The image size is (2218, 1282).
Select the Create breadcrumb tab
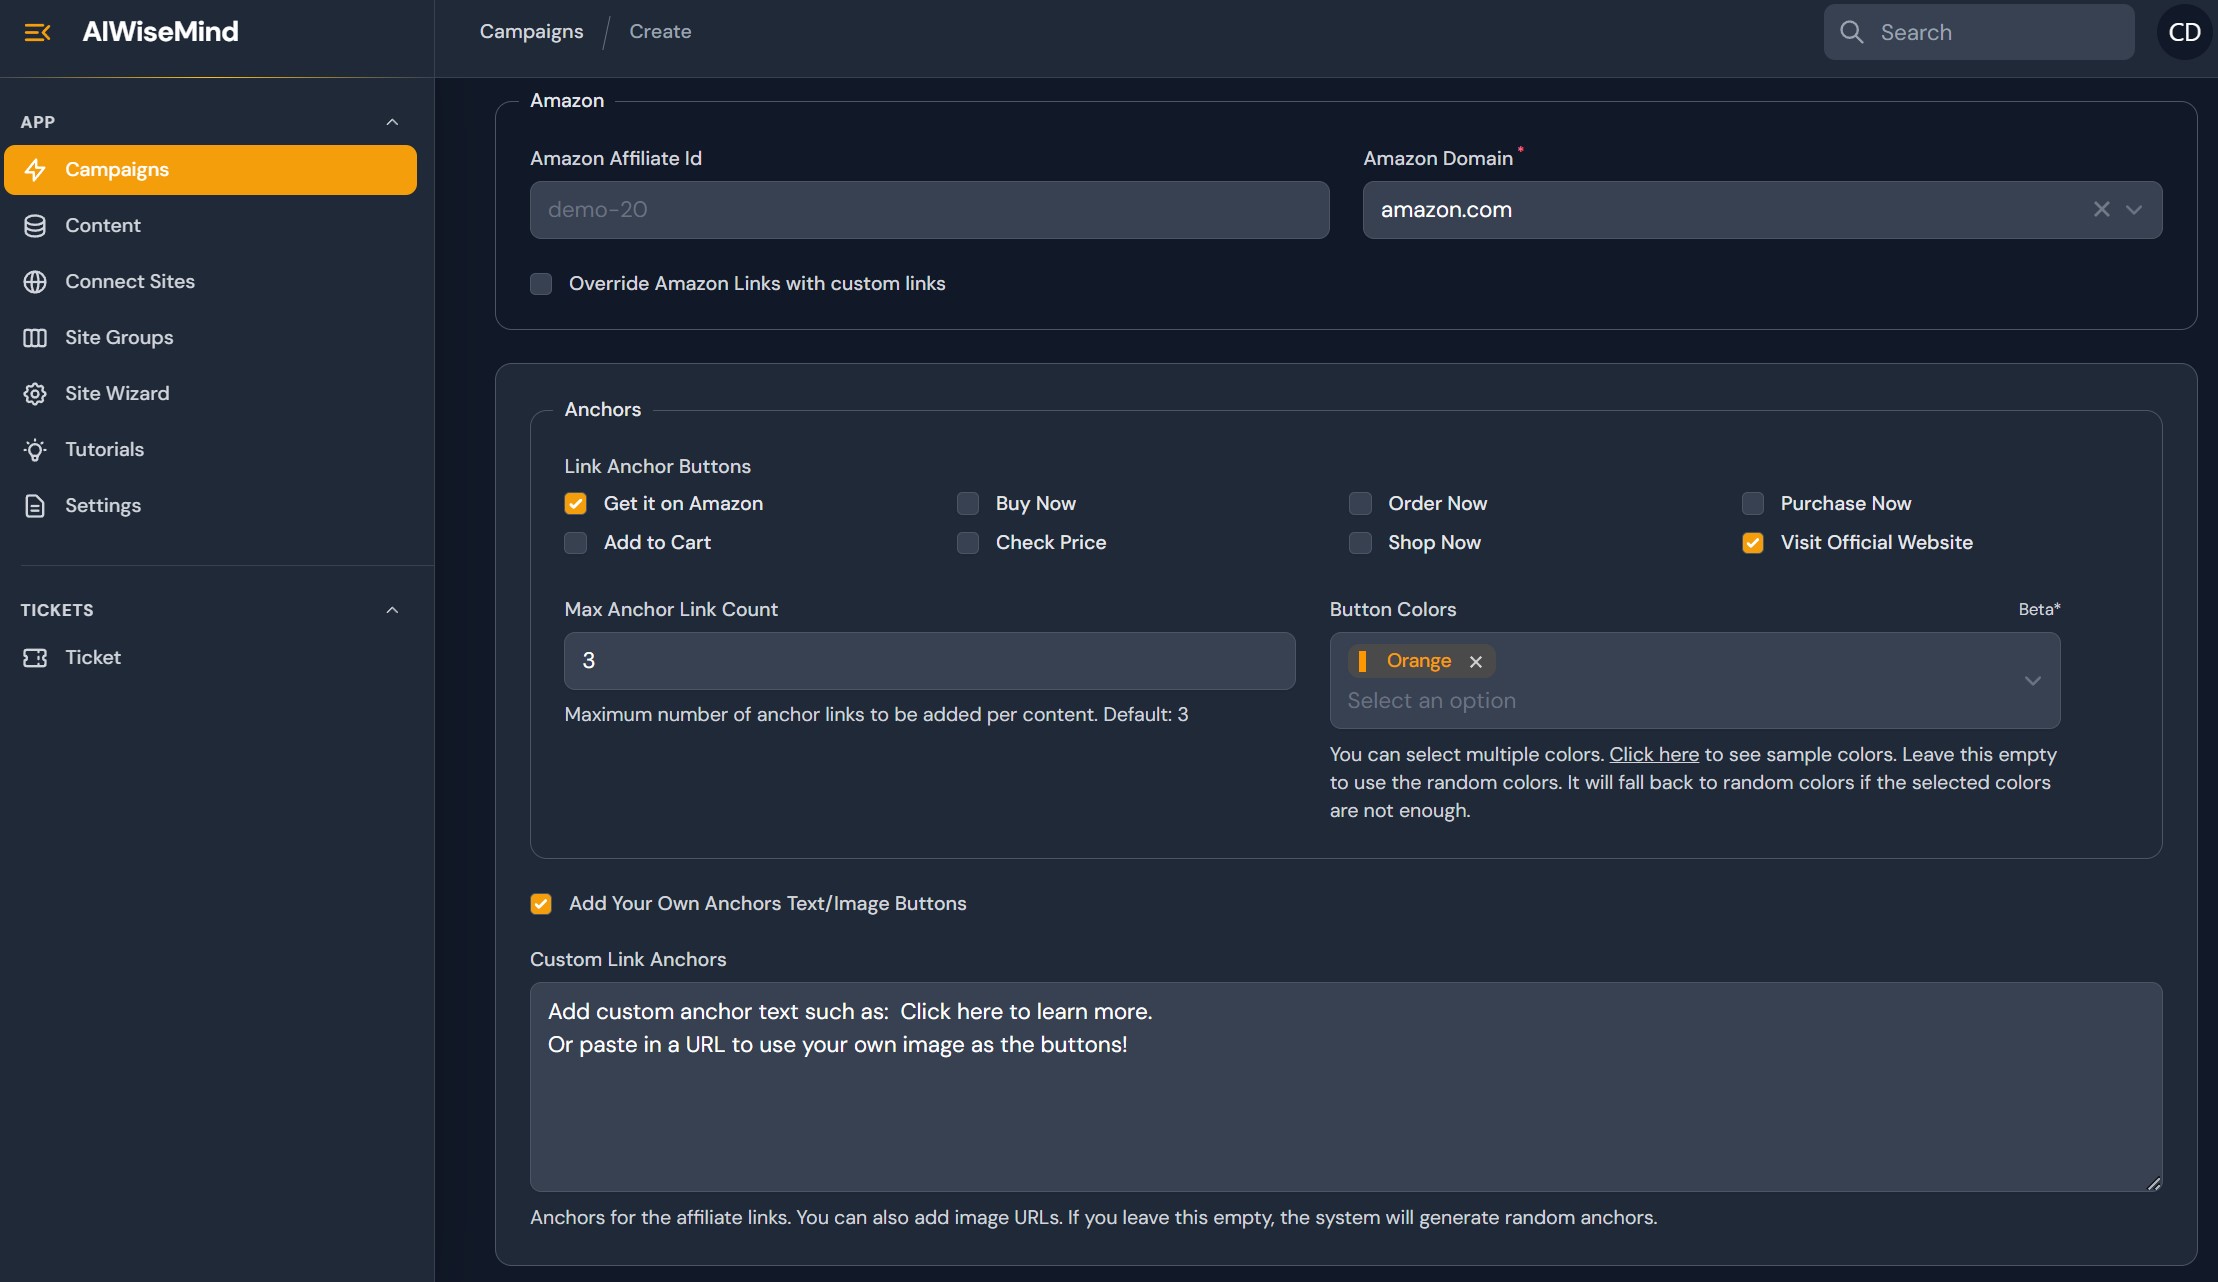[x=660, y=31]
